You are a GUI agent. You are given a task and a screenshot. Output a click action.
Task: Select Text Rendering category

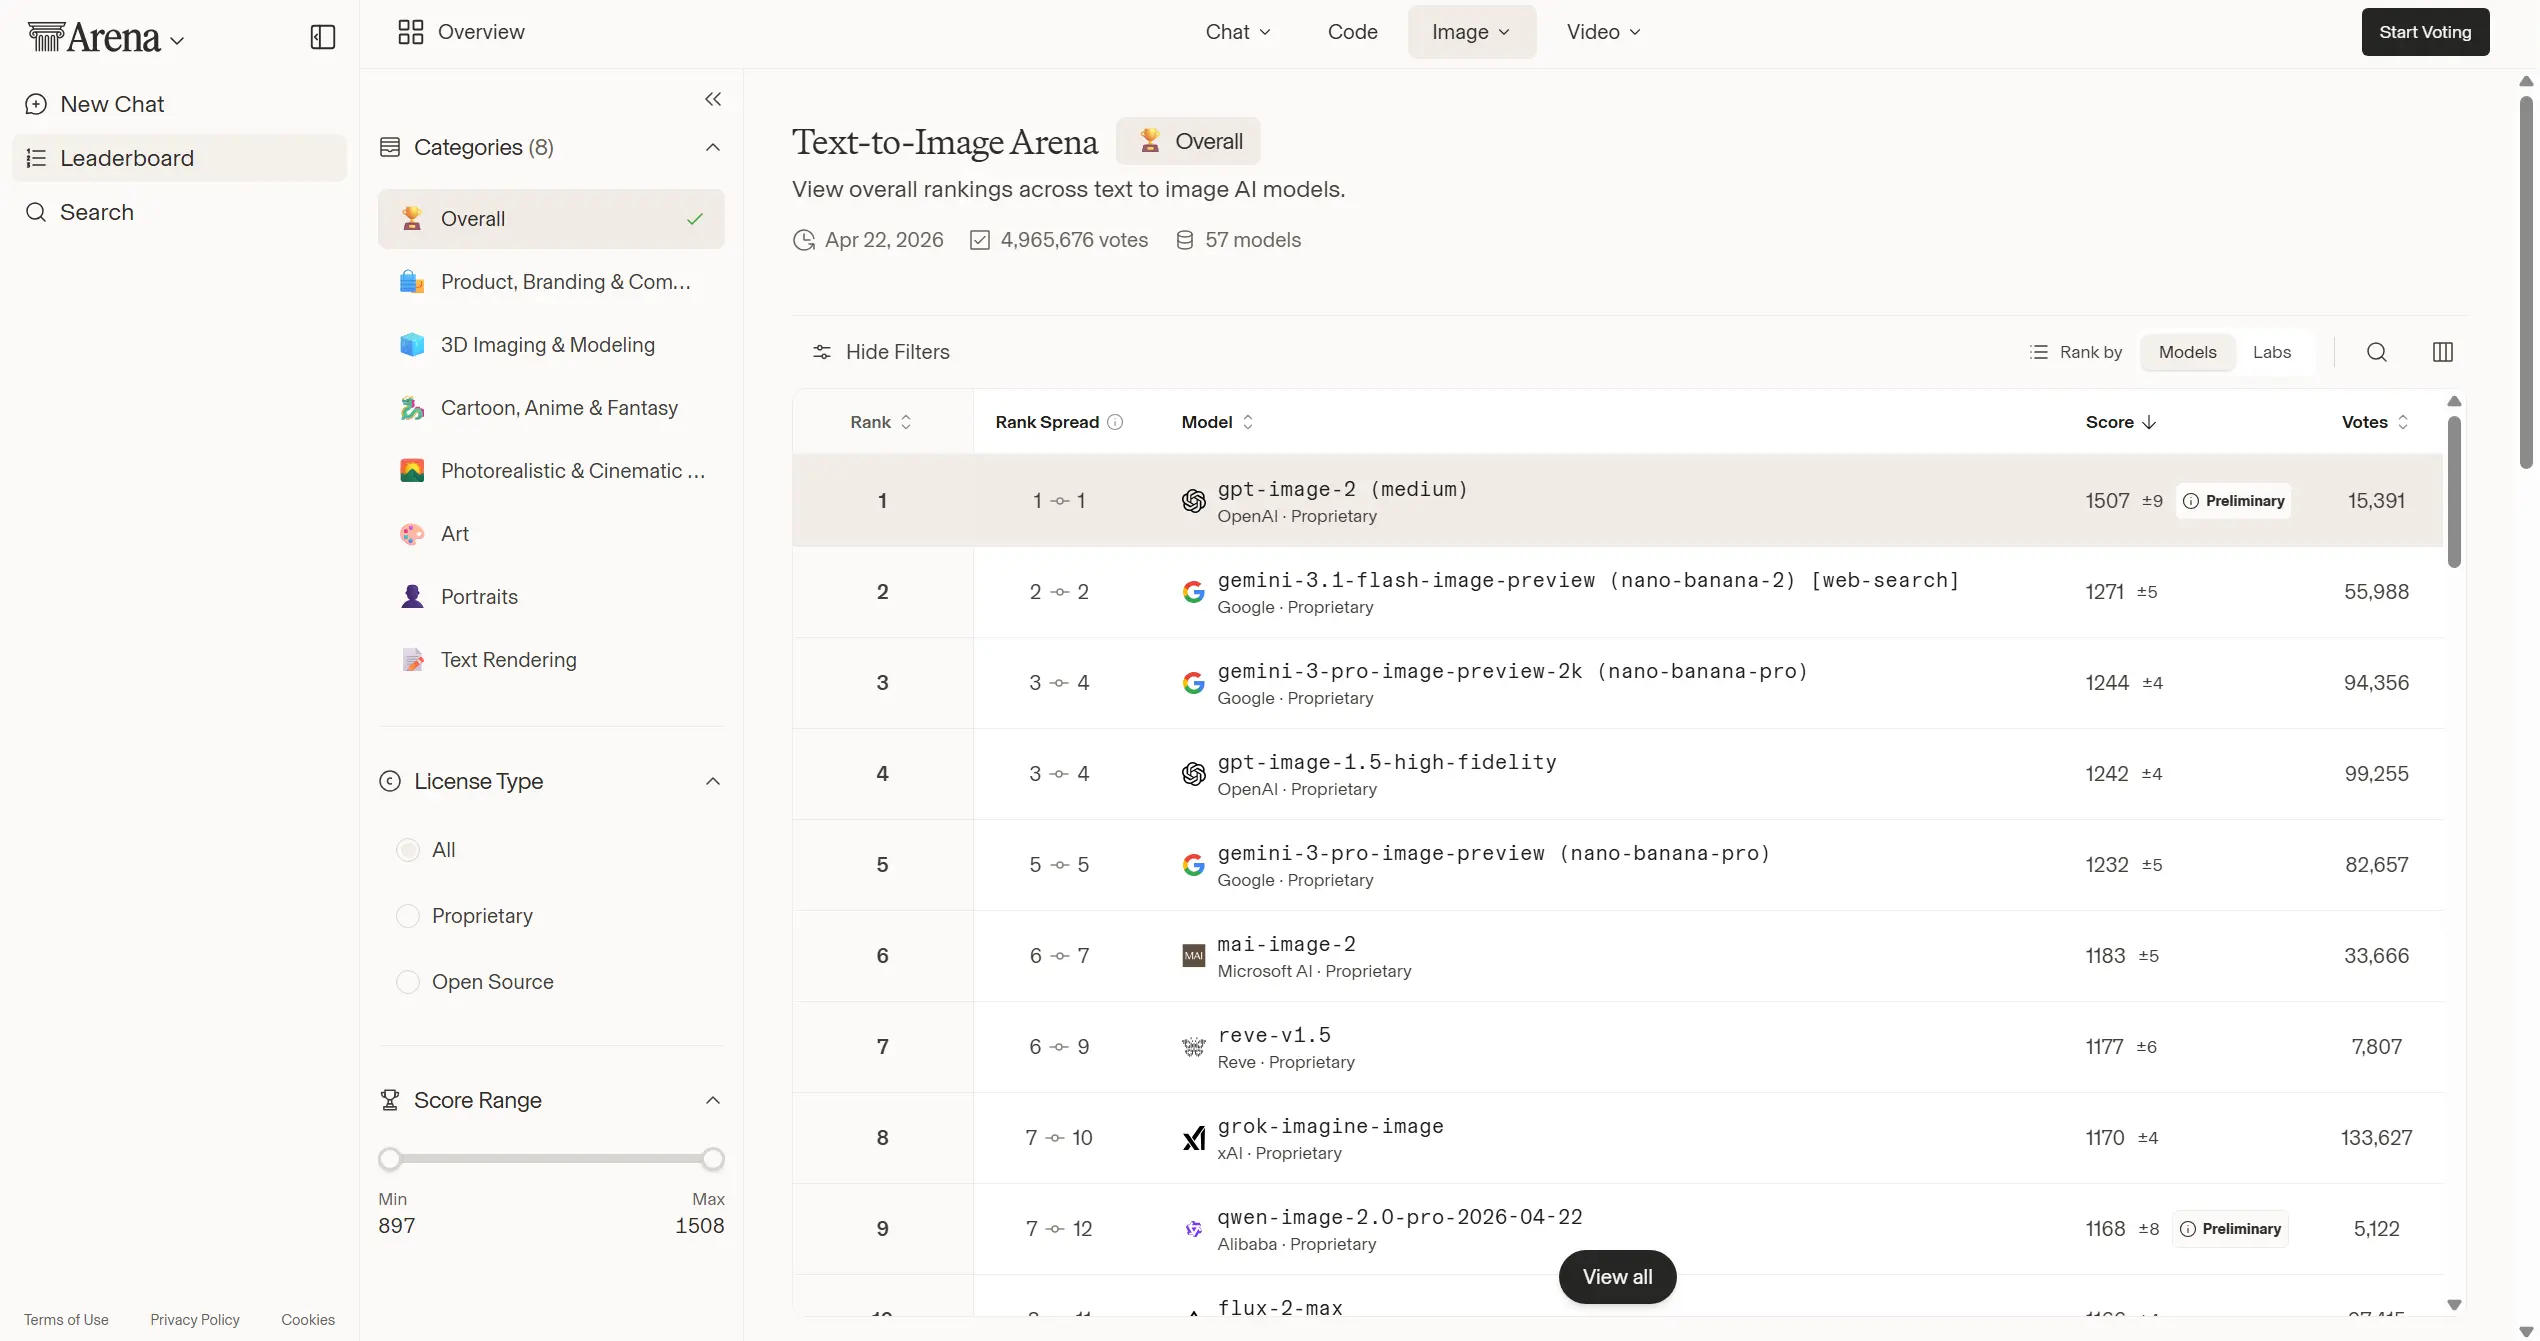pos(508,660)
